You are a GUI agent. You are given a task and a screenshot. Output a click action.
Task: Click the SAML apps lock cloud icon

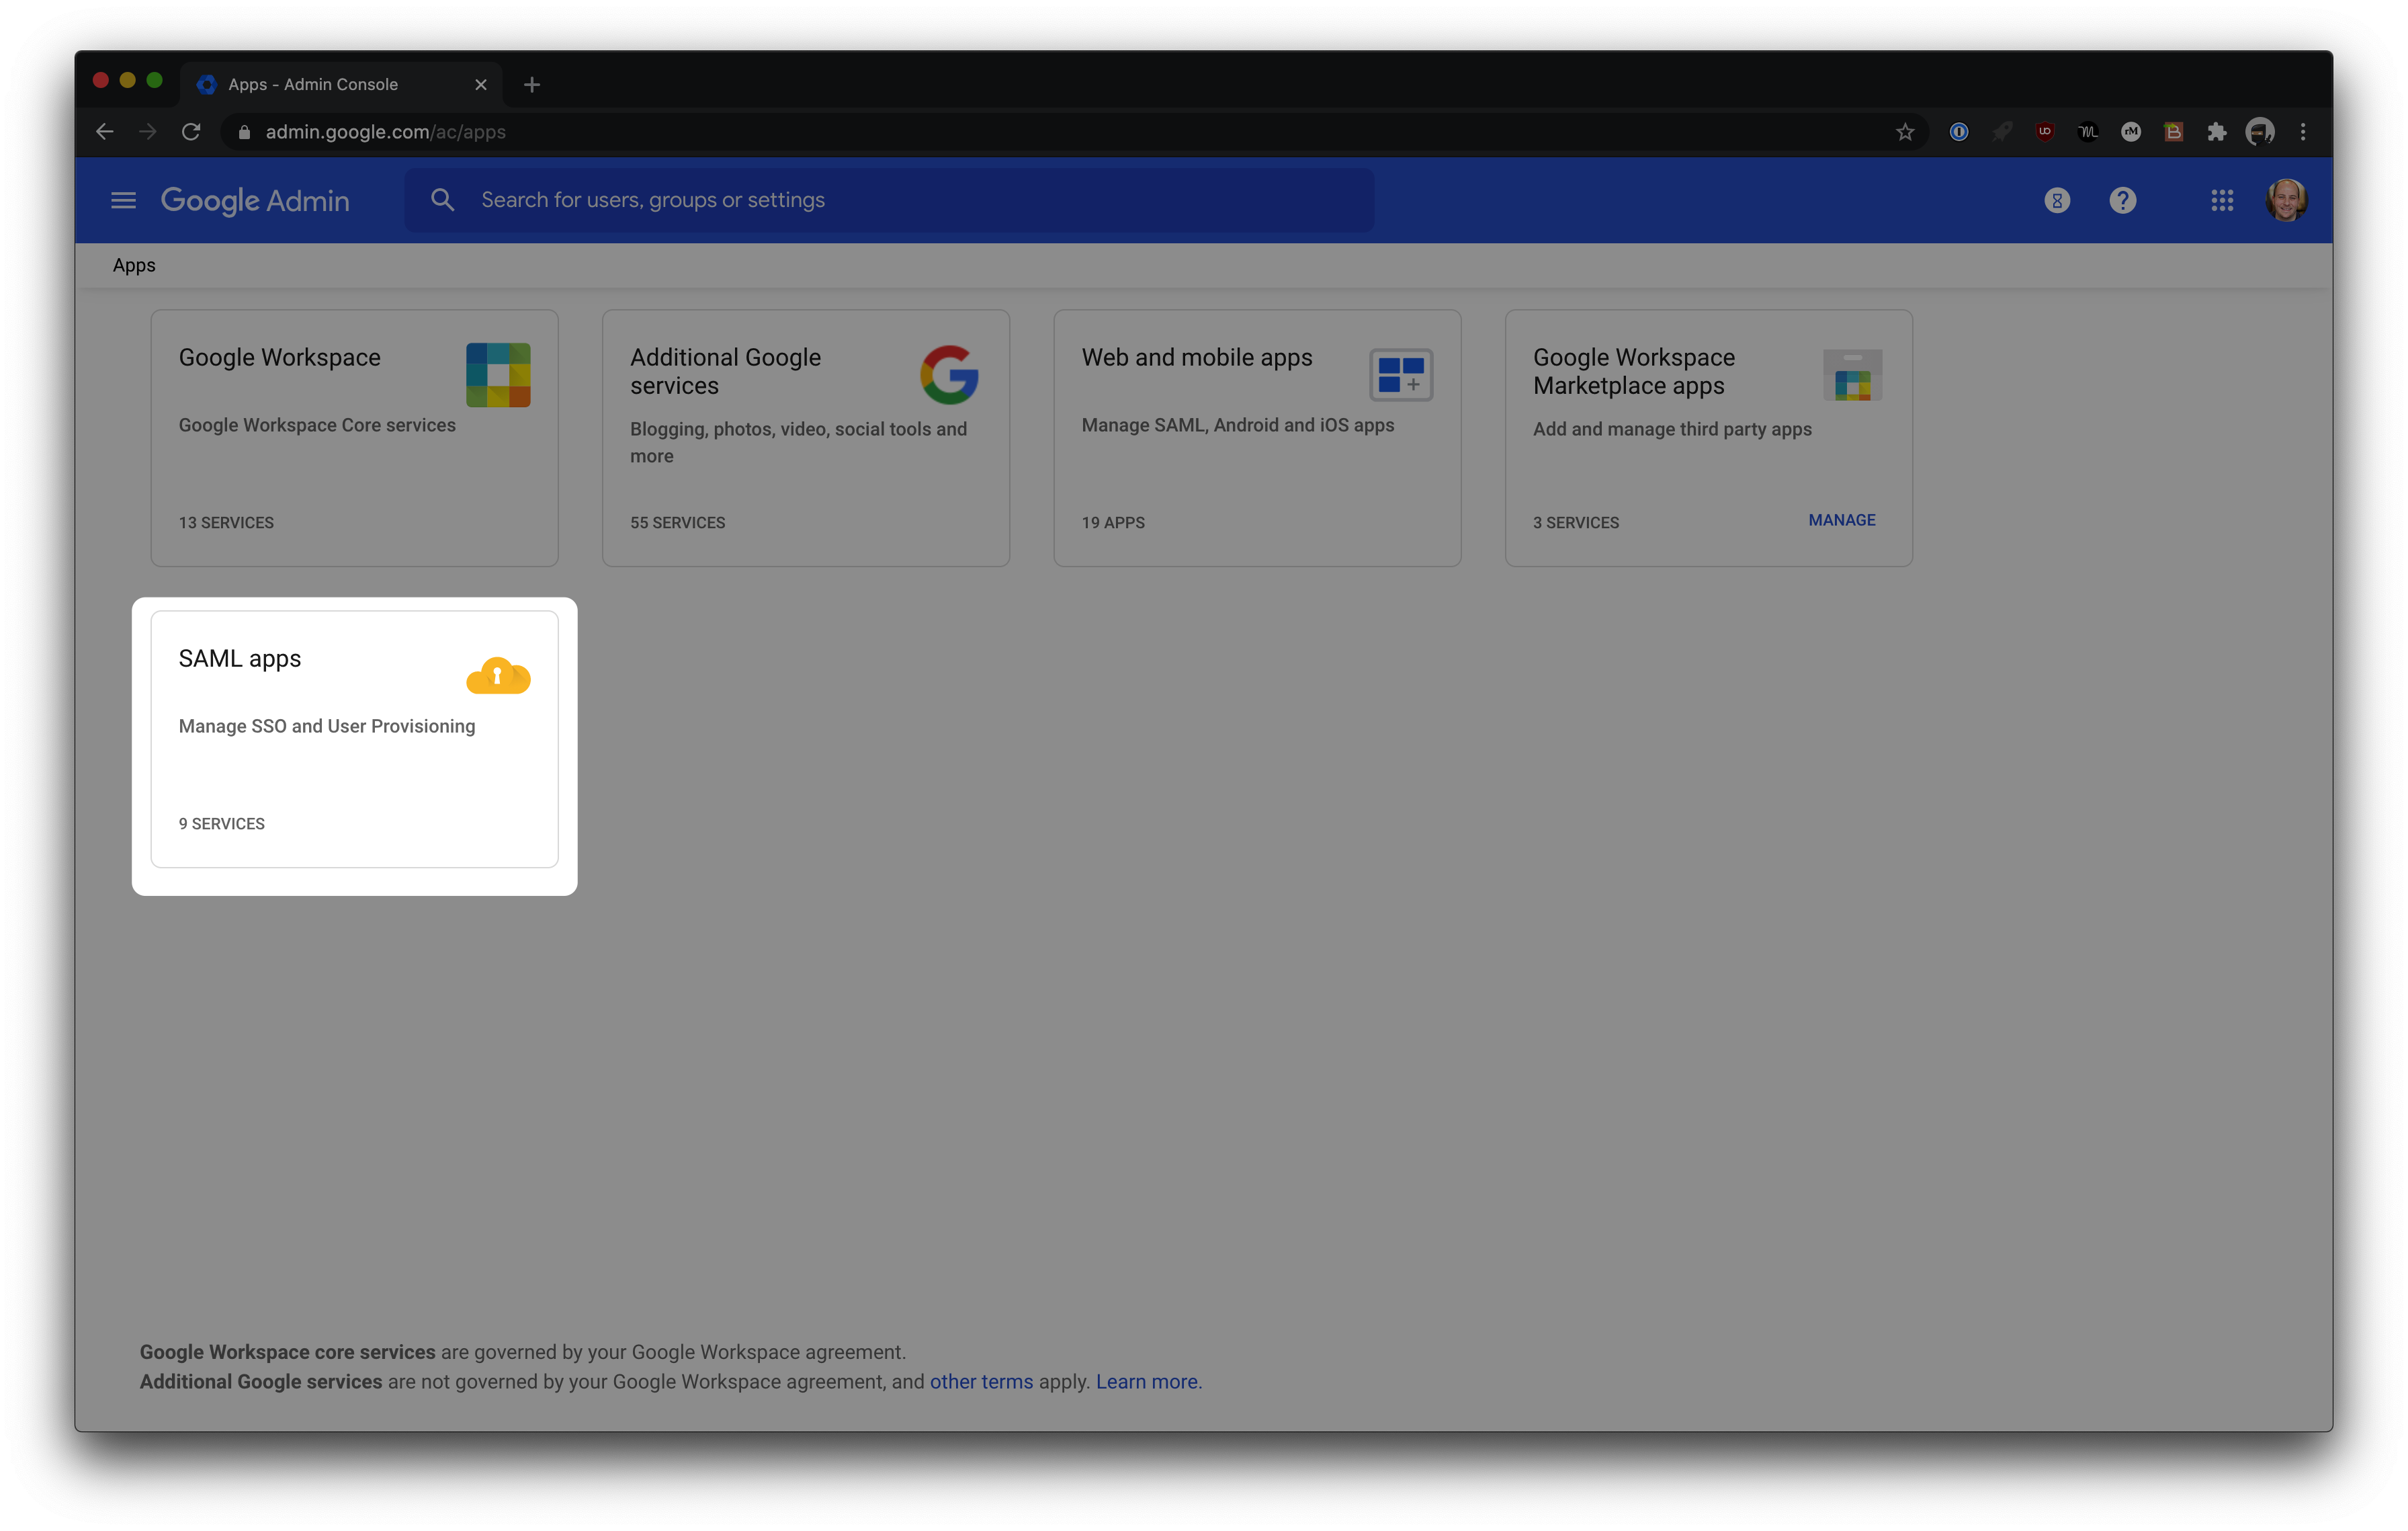tap(498, 676)
